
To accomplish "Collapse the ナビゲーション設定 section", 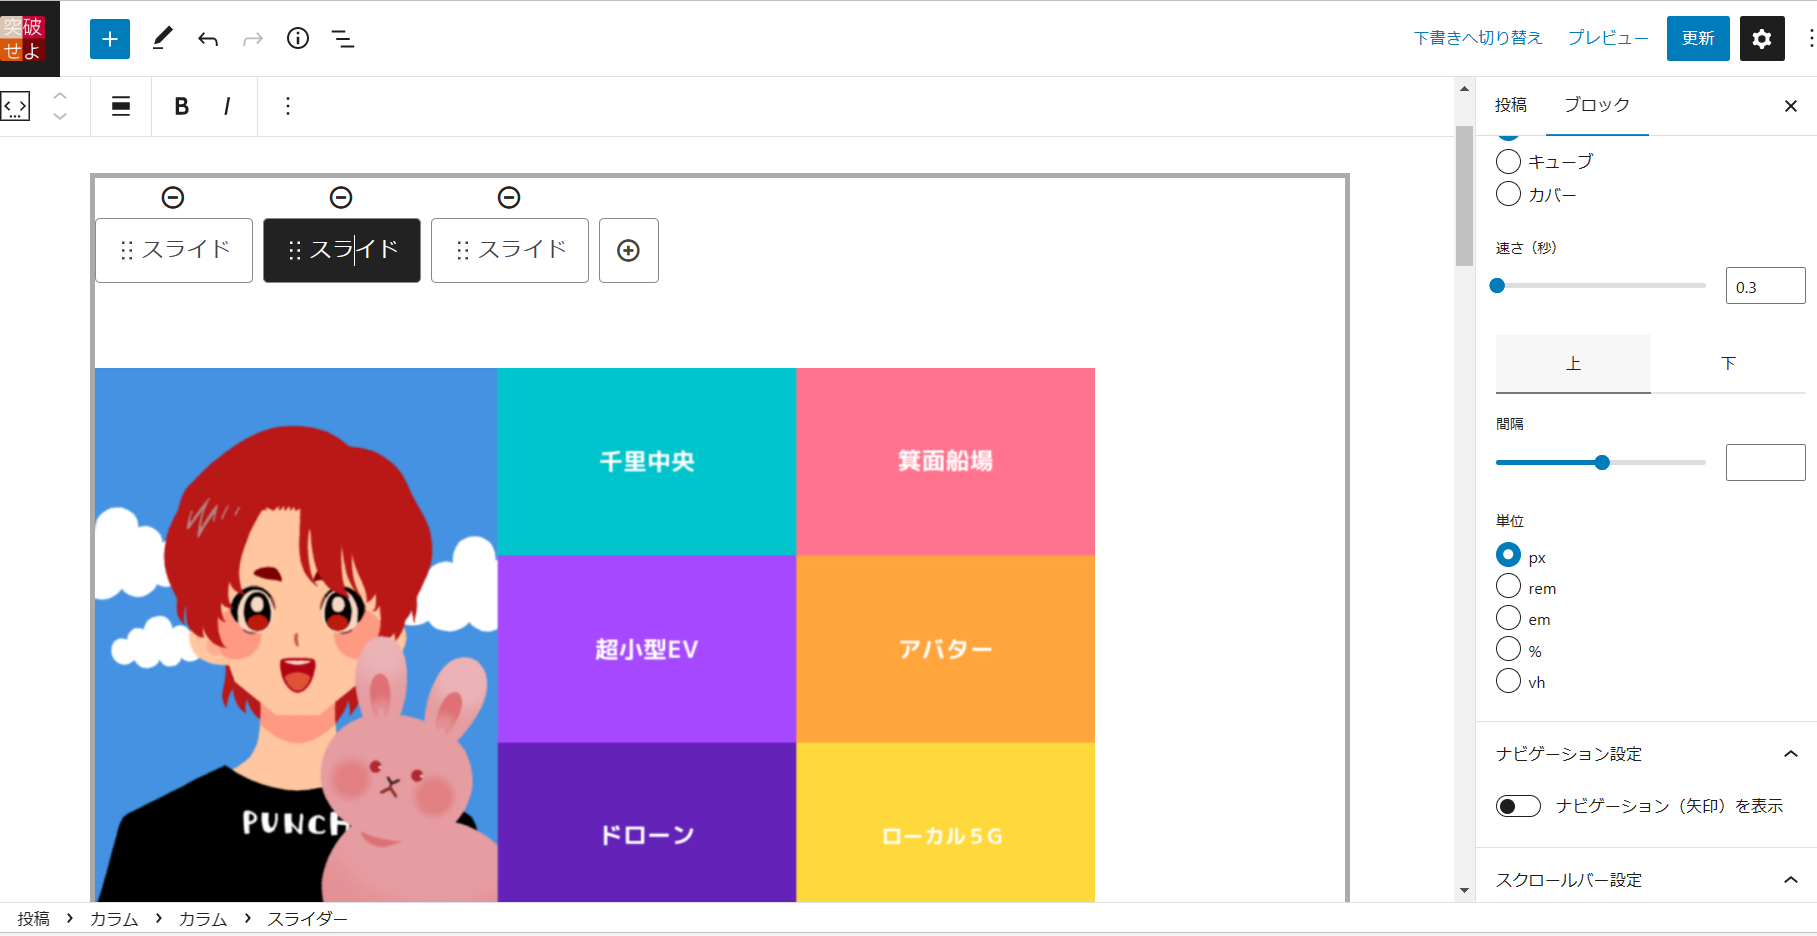I will [x=1791, y=753].
